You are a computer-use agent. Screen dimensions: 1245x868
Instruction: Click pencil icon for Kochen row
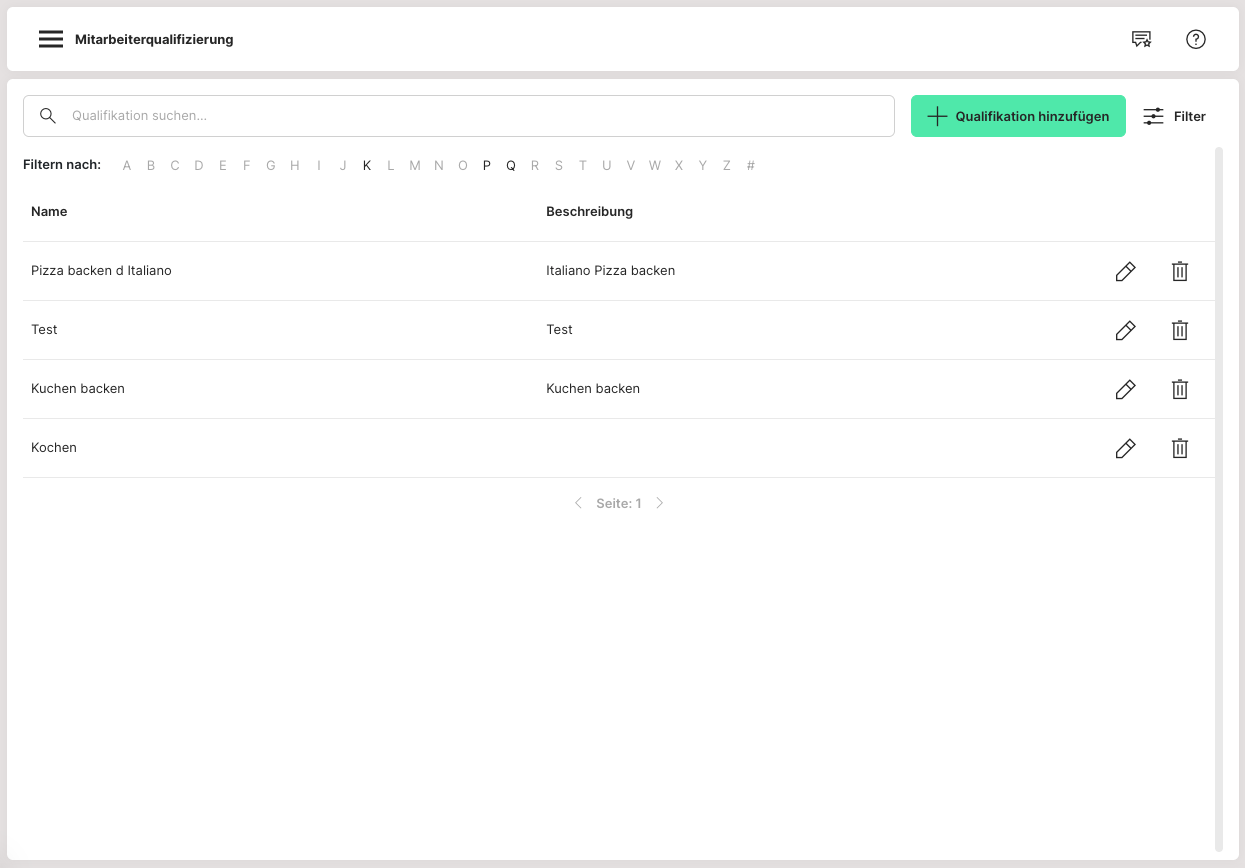pos(1125,448)
